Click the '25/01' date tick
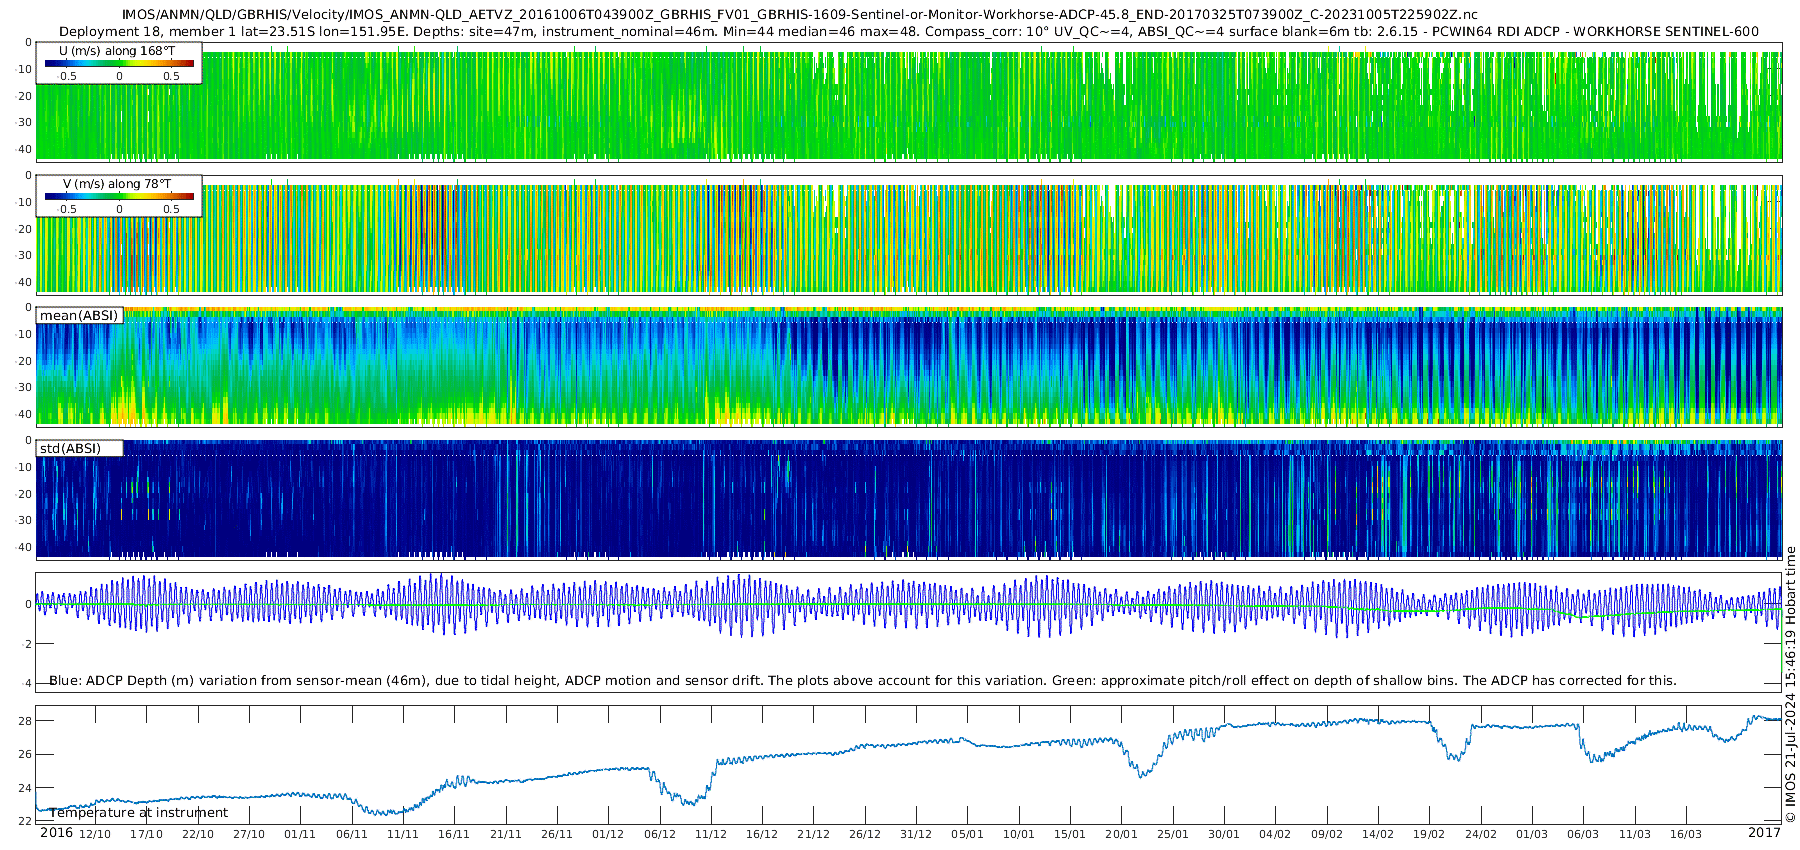This screenshot has width=1800, height=850. click(1173, 834)
